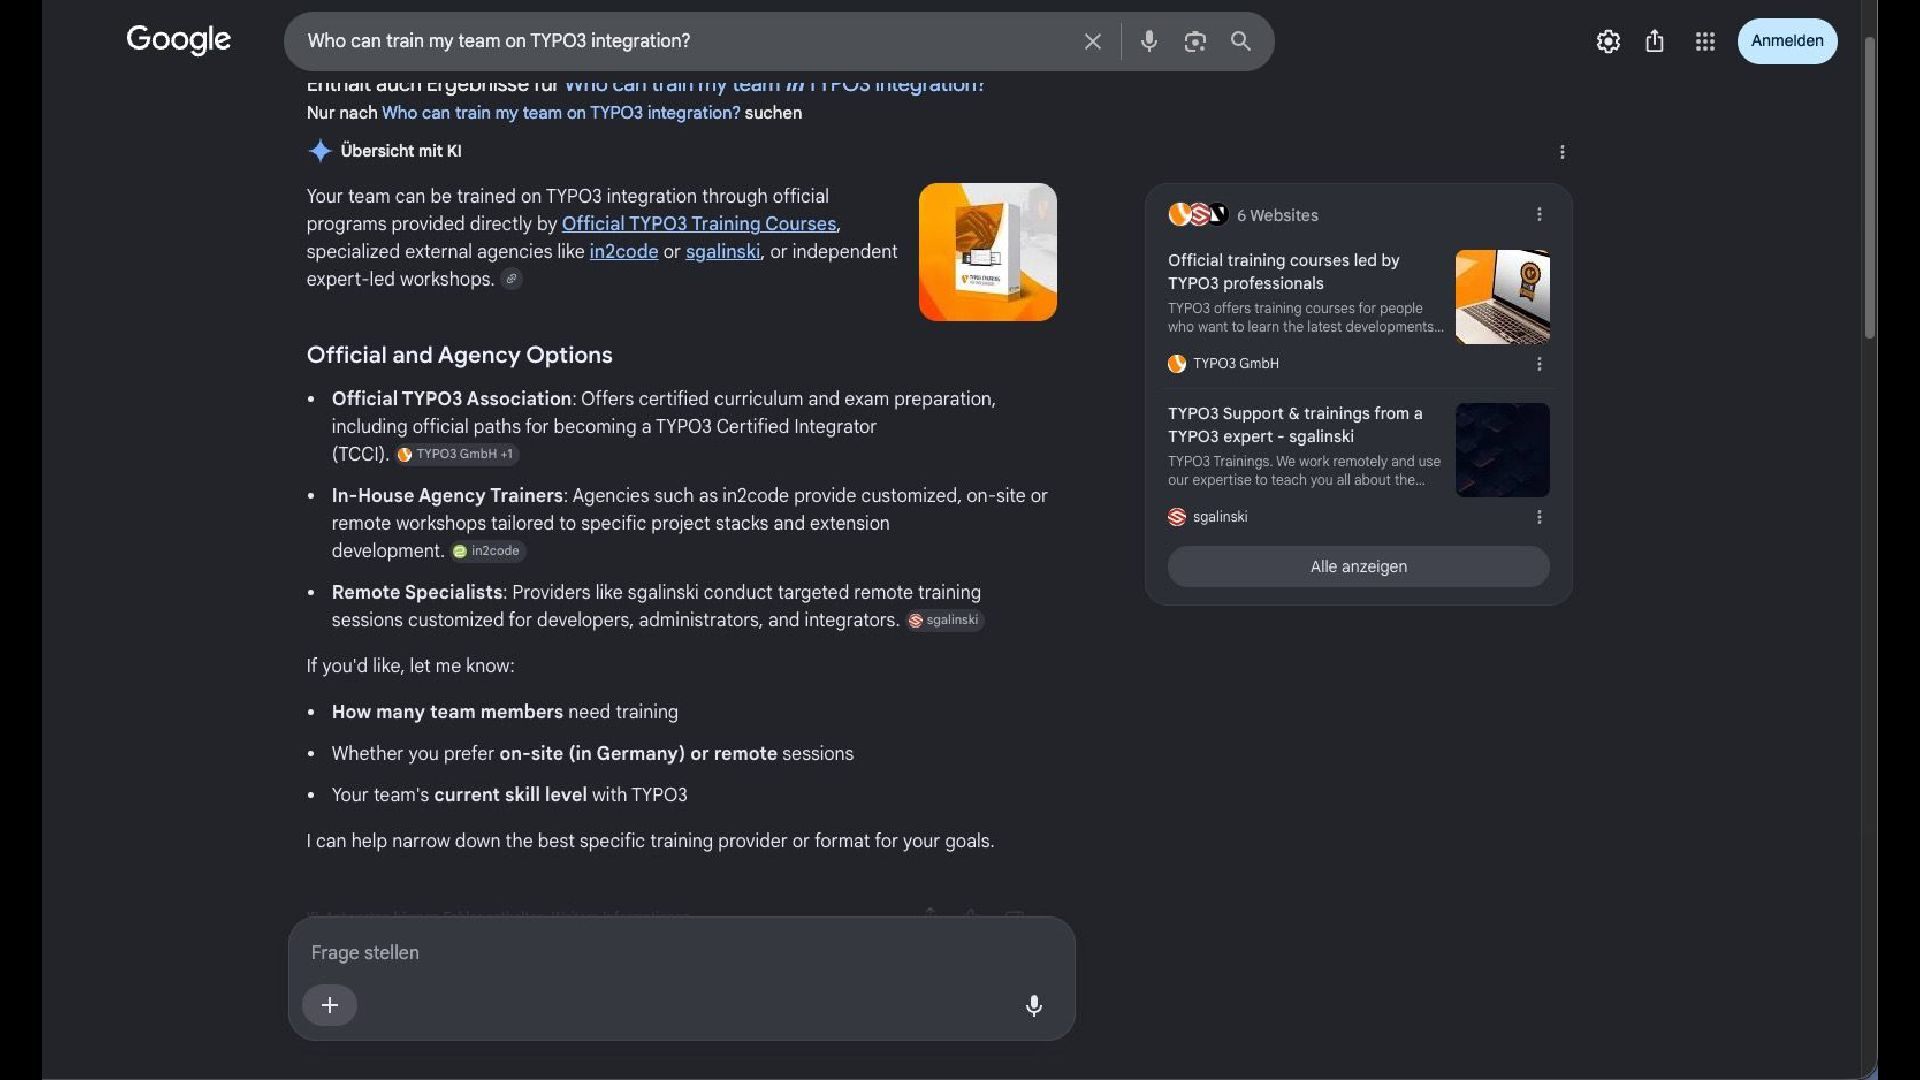Follow the sgalinski link in the overview
This screenshot has width=1920, height=1080.
click(x=722, y=252)
